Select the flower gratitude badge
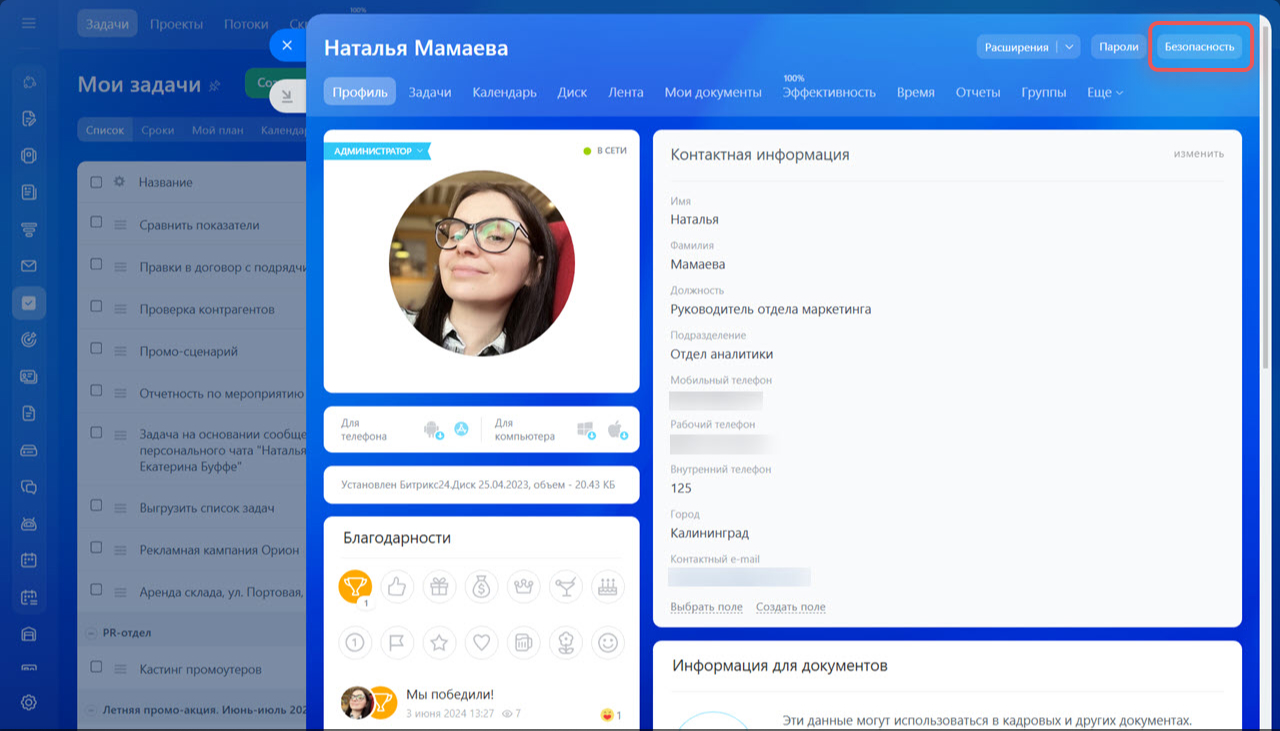The width and height of the screenshot is (1280, 731). 566,643
